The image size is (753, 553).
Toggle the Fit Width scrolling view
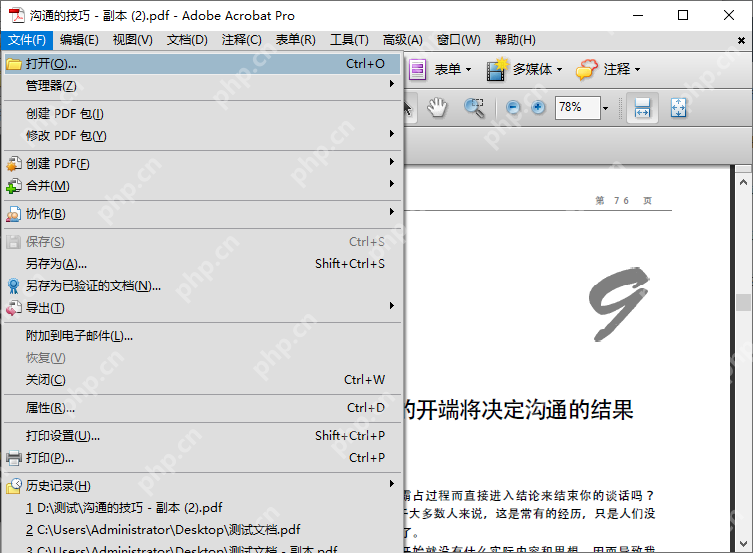[x=642, y=108]
